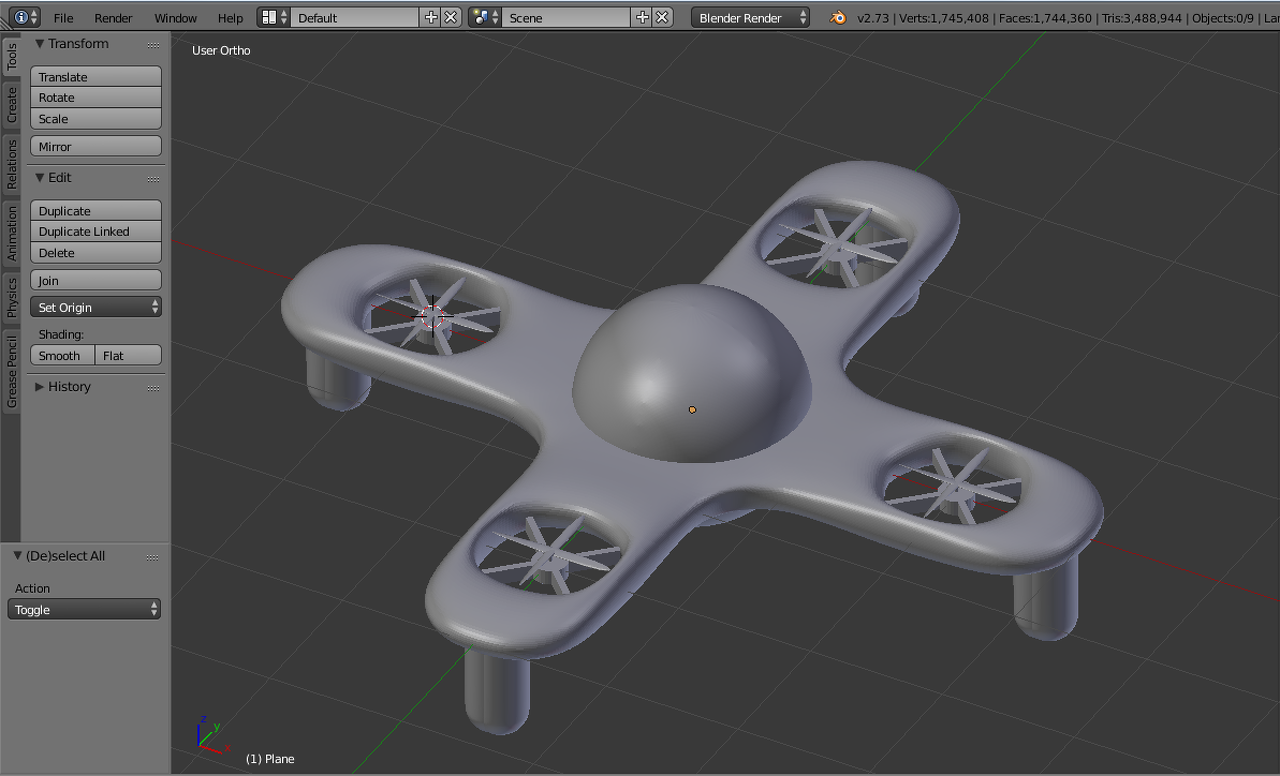
Task: Collapse the Edit panel
Action: click(x=40, y=178)
